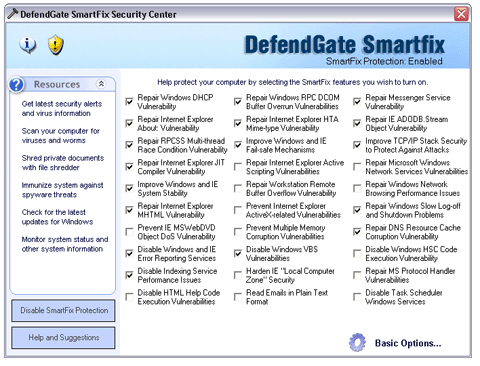Click the blue info bubble icon

[28, 44]
